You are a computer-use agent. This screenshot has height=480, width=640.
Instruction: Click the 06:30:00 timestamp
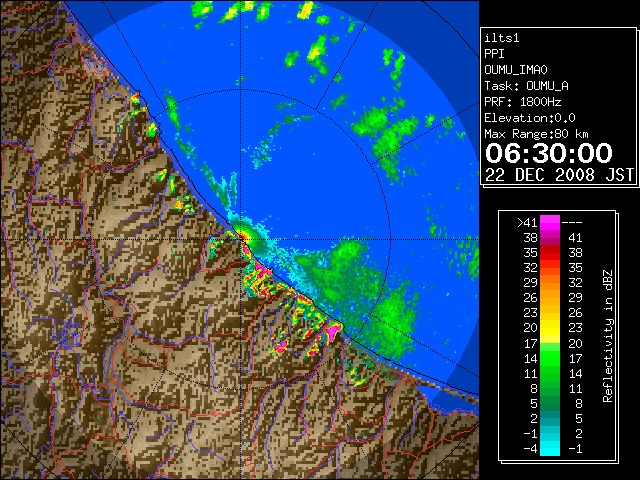click(549, 153)
